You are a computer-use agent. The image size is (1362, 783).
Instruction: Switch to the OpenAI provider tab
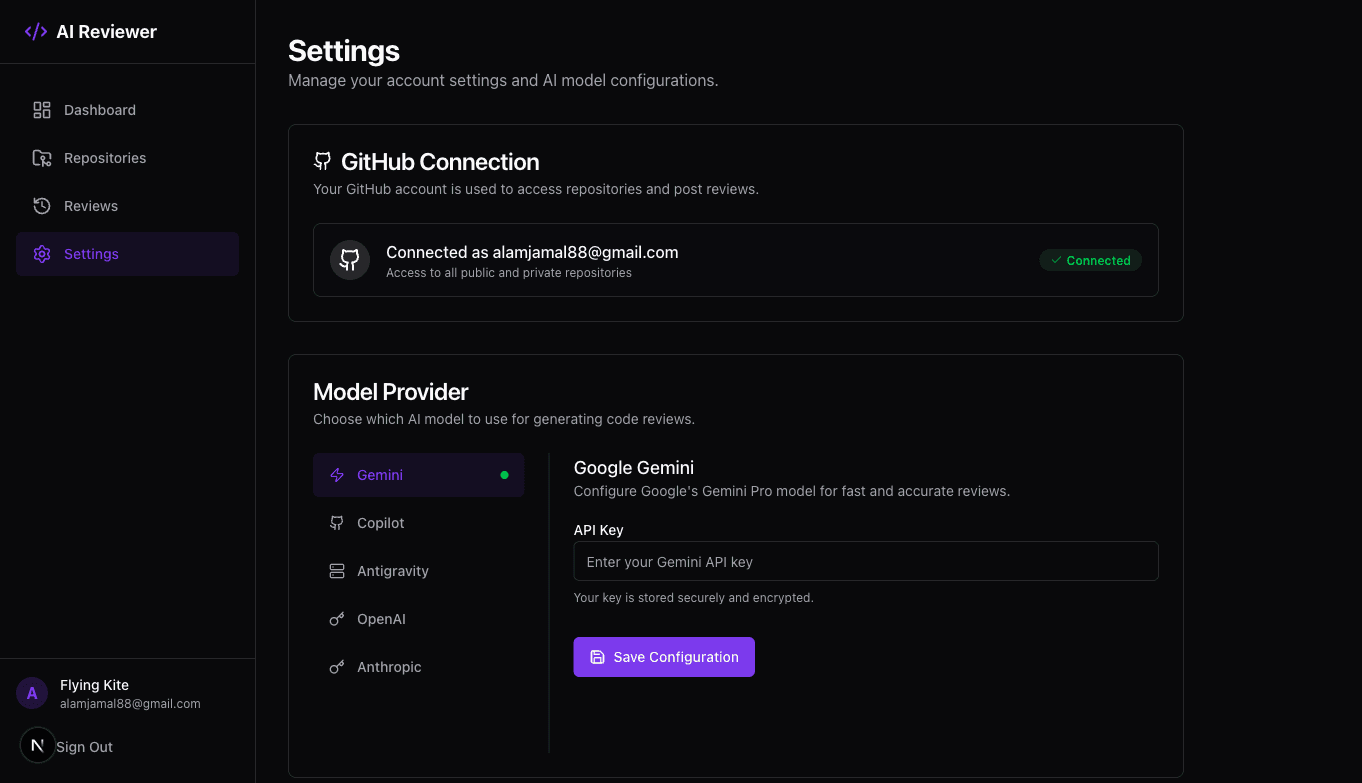[418, 619]
